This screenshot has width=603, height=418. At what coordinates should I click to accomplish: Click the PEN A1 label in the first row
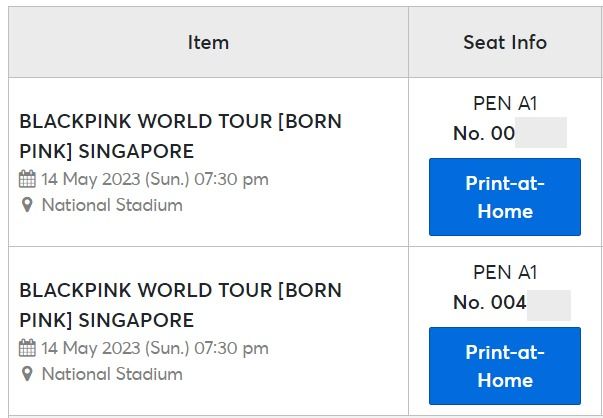pyautogui.click(x=505, y=103)
